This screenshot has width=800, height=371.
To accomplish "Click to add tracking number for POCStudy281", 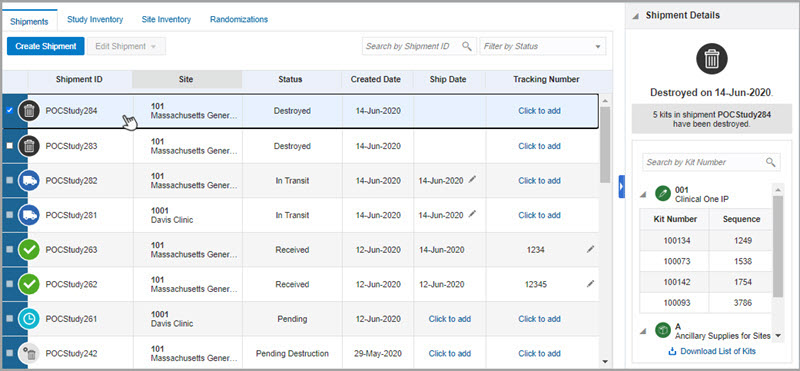I will tap(539, 215).
